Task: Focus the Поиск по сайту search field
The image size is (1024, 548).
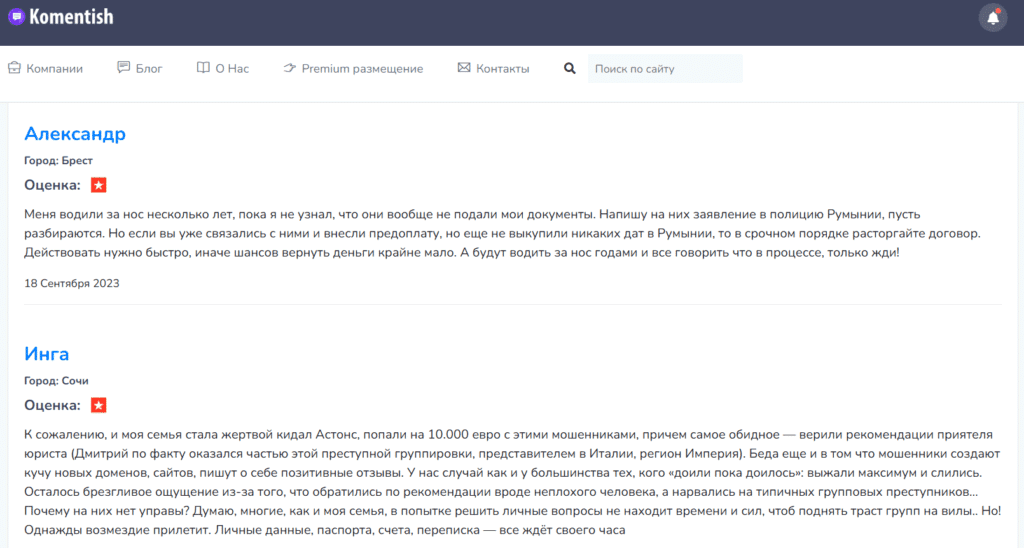Action: [x=664, y=69]
